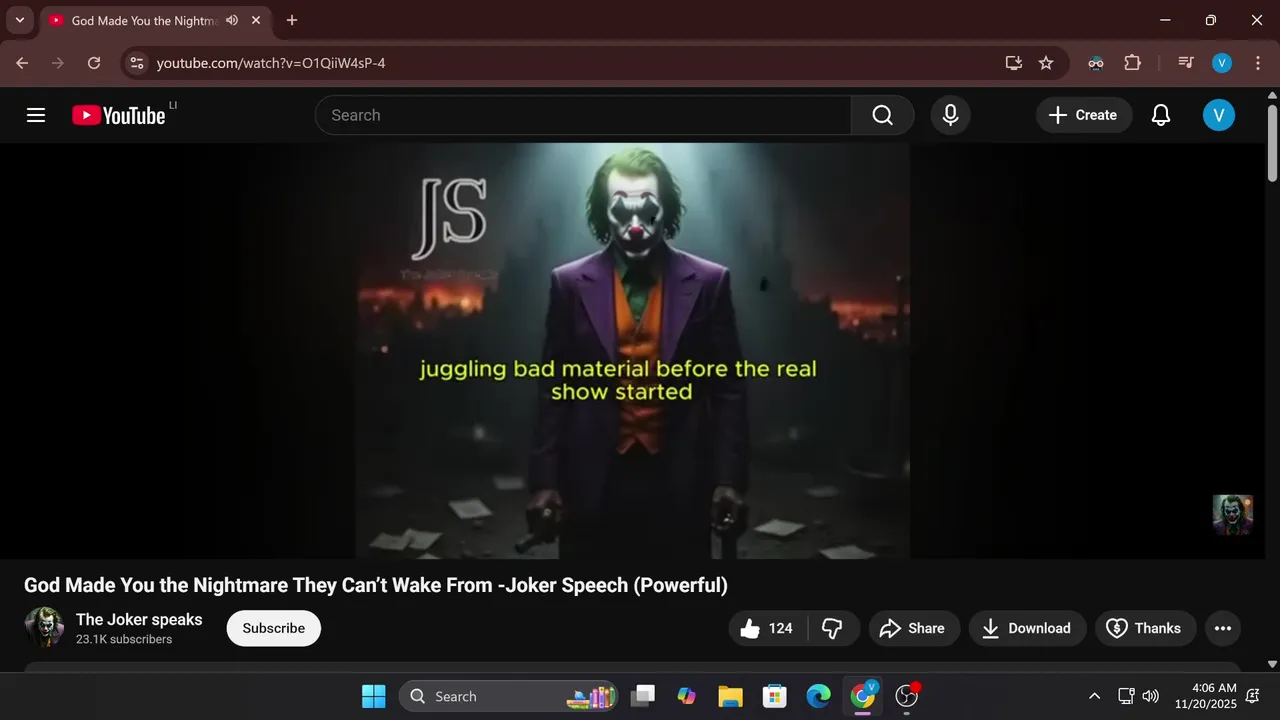Install app icon in address bar
1280x720 pixels.
(1013, 63)
